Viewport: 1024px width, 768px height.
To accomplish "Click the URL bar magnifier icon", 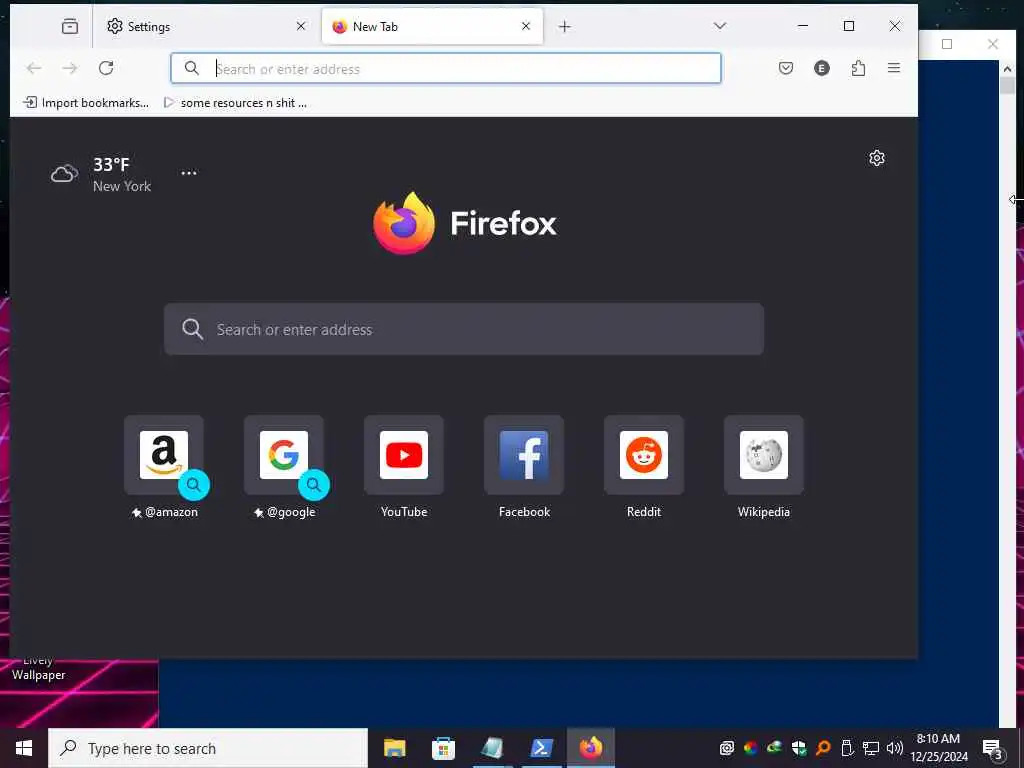I will pyautogui.click(x=191, y=68).
